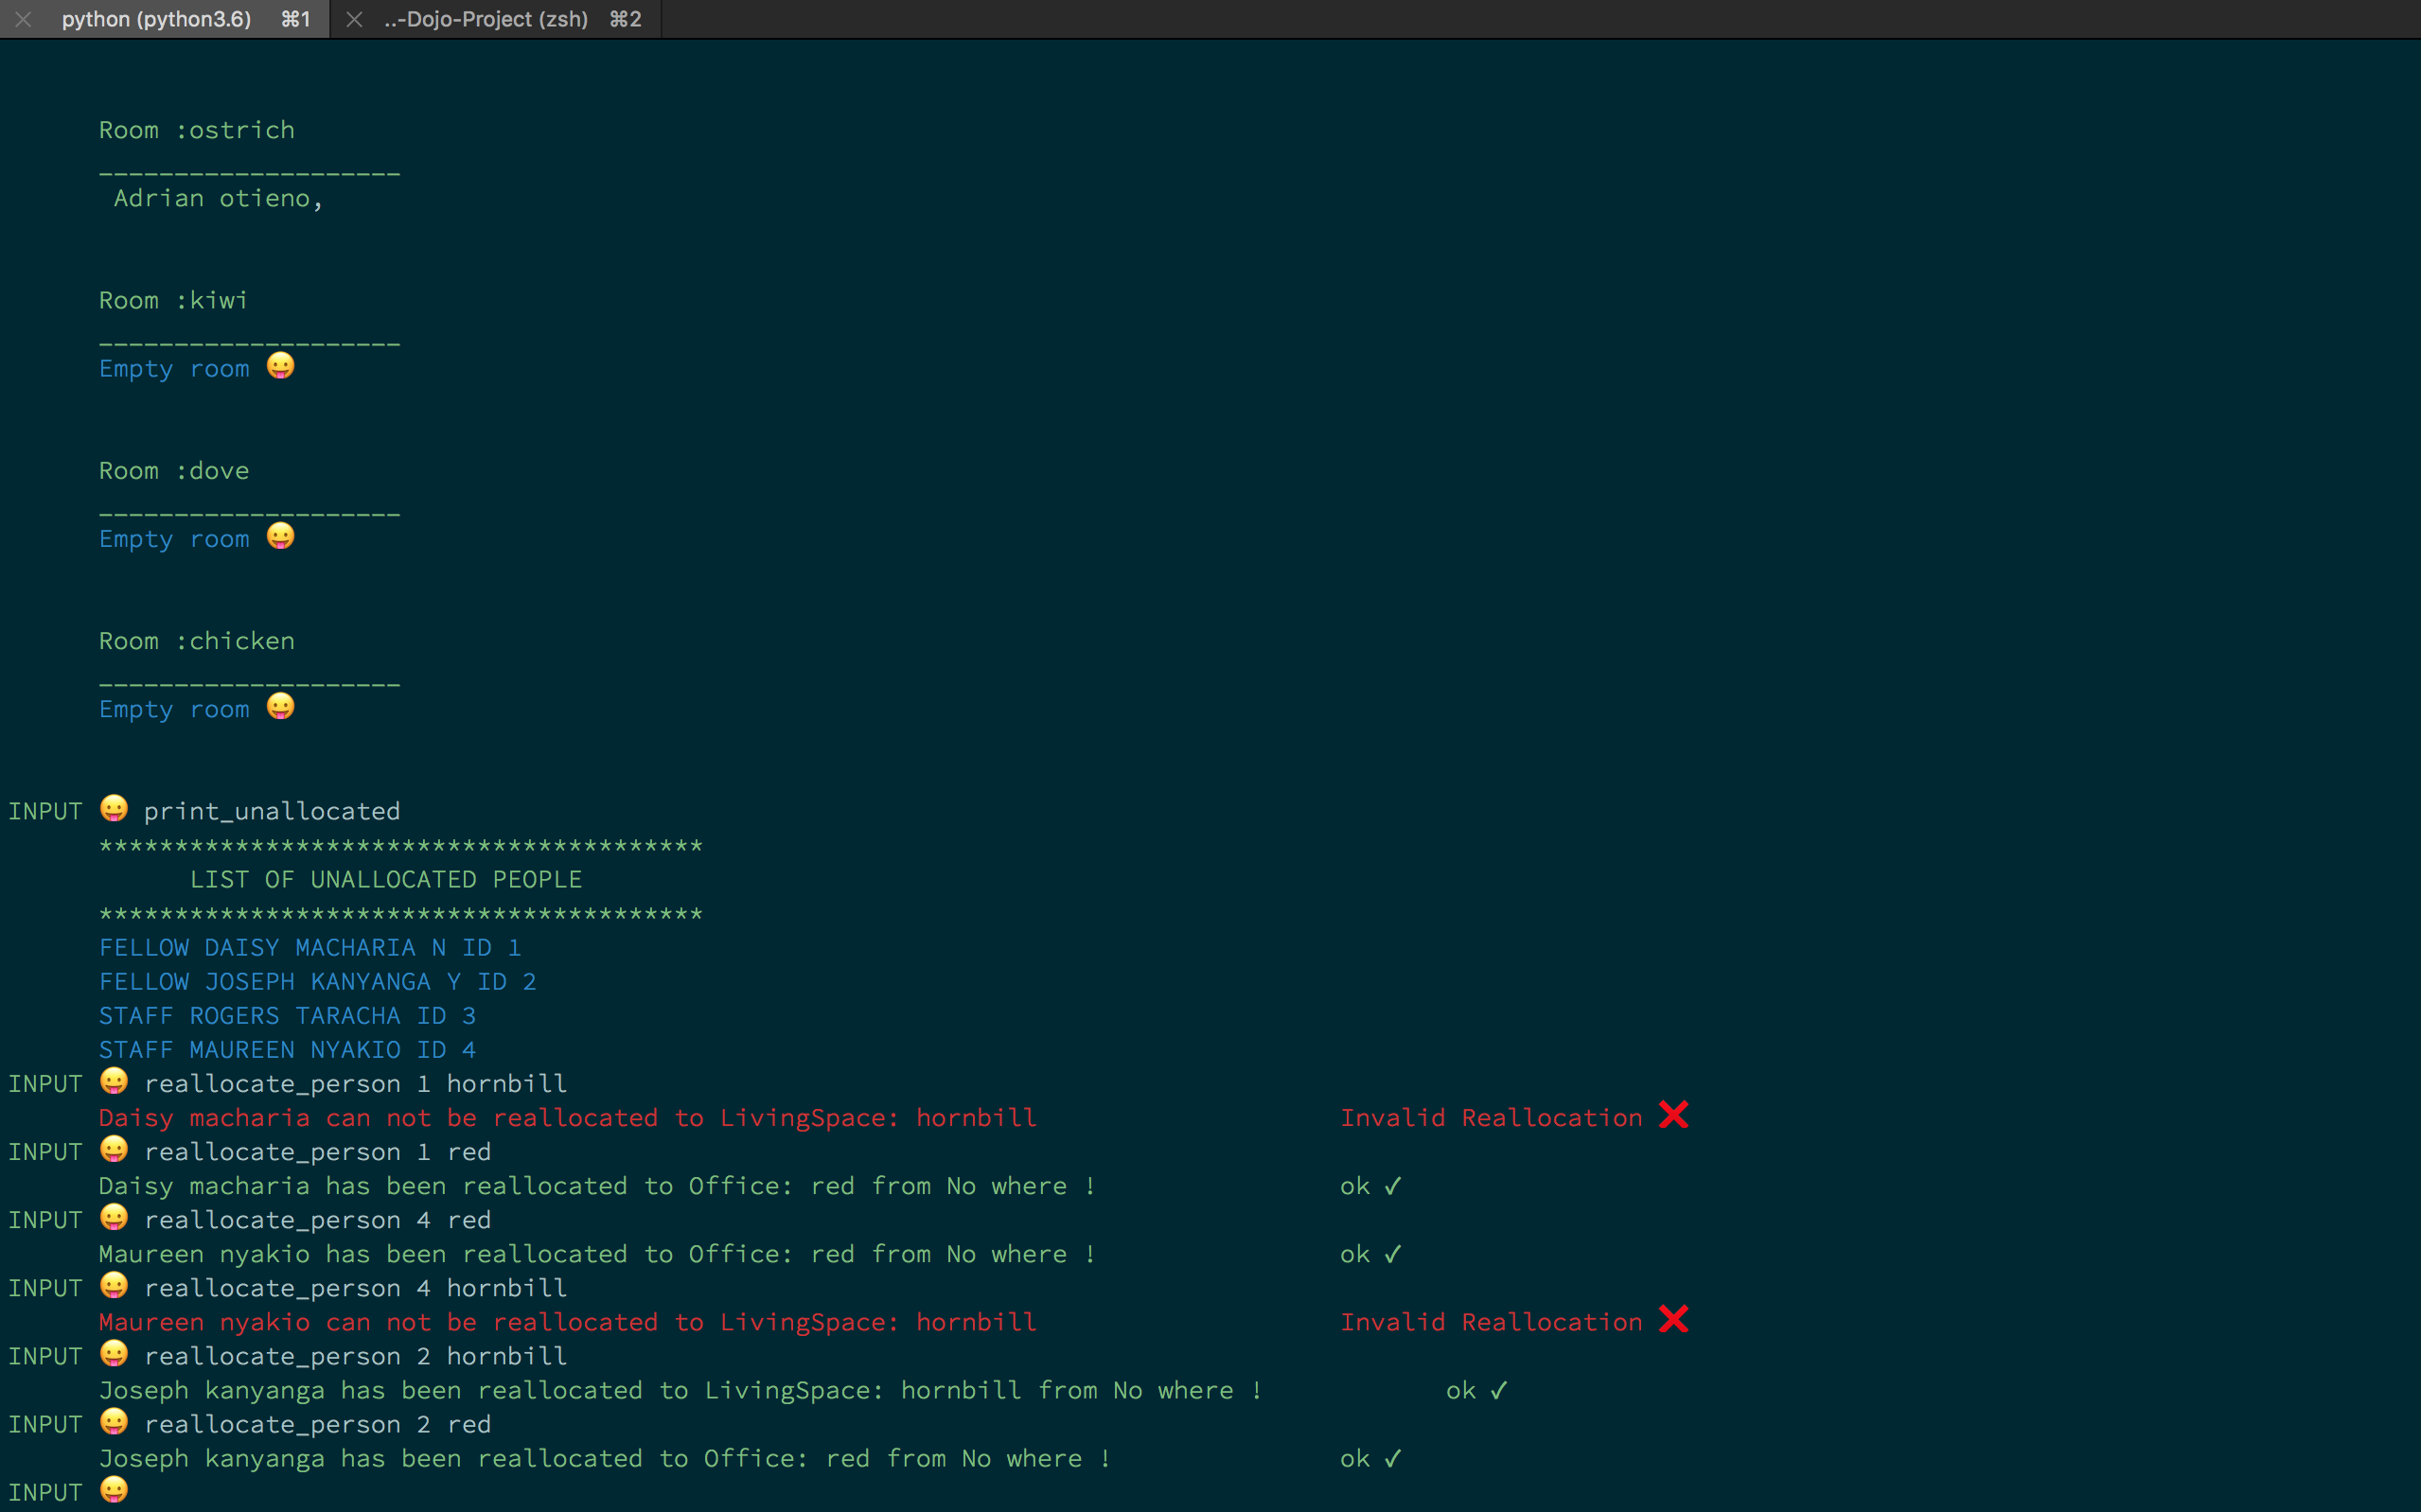Image resolution: width=2421 pixels, height=1512 pixels.
Task: Click the emoji after kiwi's Empty room
Action: (281, 366)
